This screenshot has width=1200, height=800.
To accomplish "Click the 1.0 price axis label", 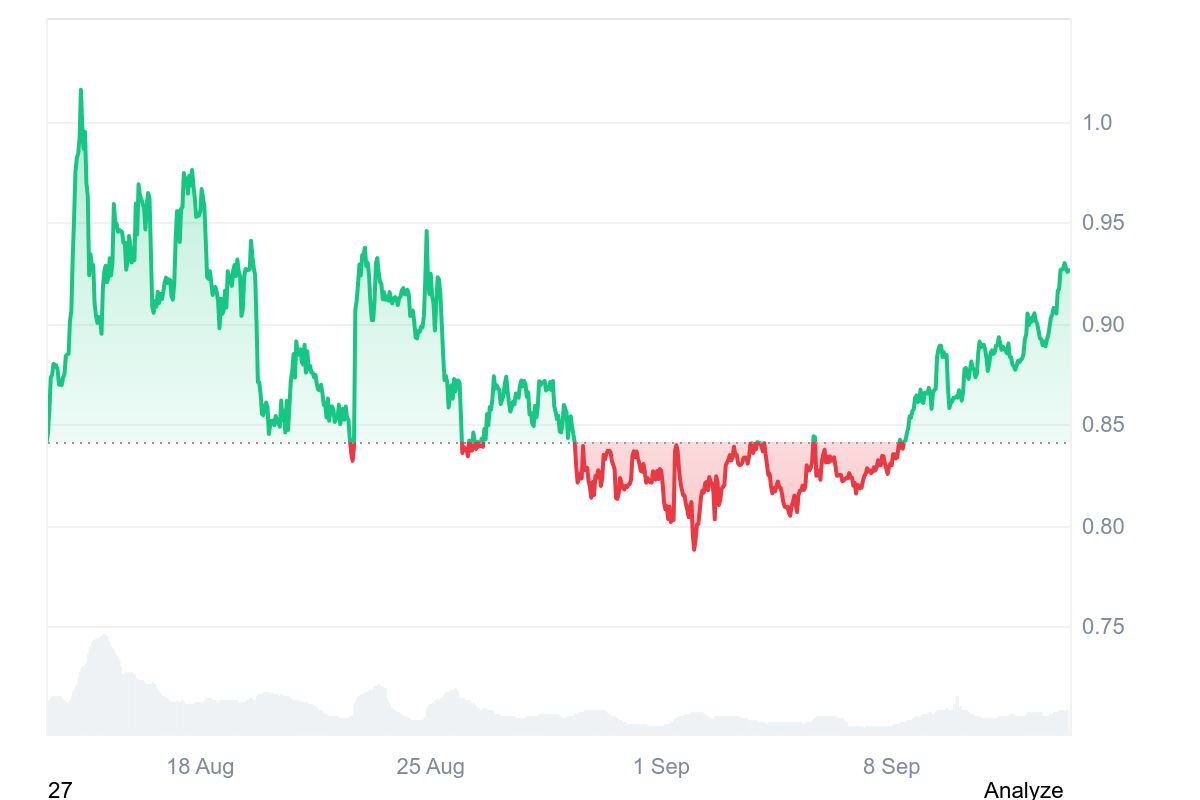I will point(1097,122).
